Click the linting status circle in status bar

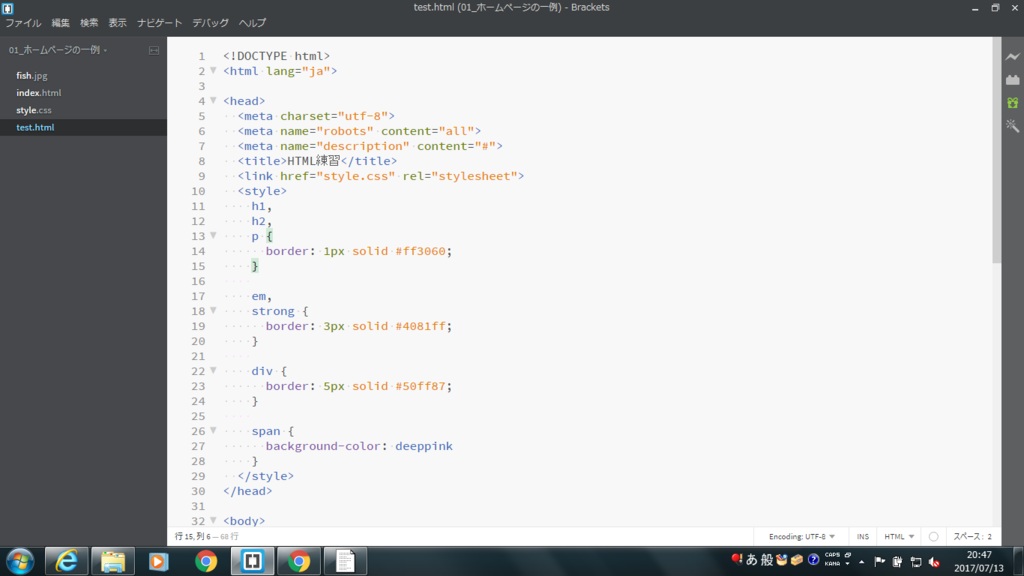(x=933, y=536)
